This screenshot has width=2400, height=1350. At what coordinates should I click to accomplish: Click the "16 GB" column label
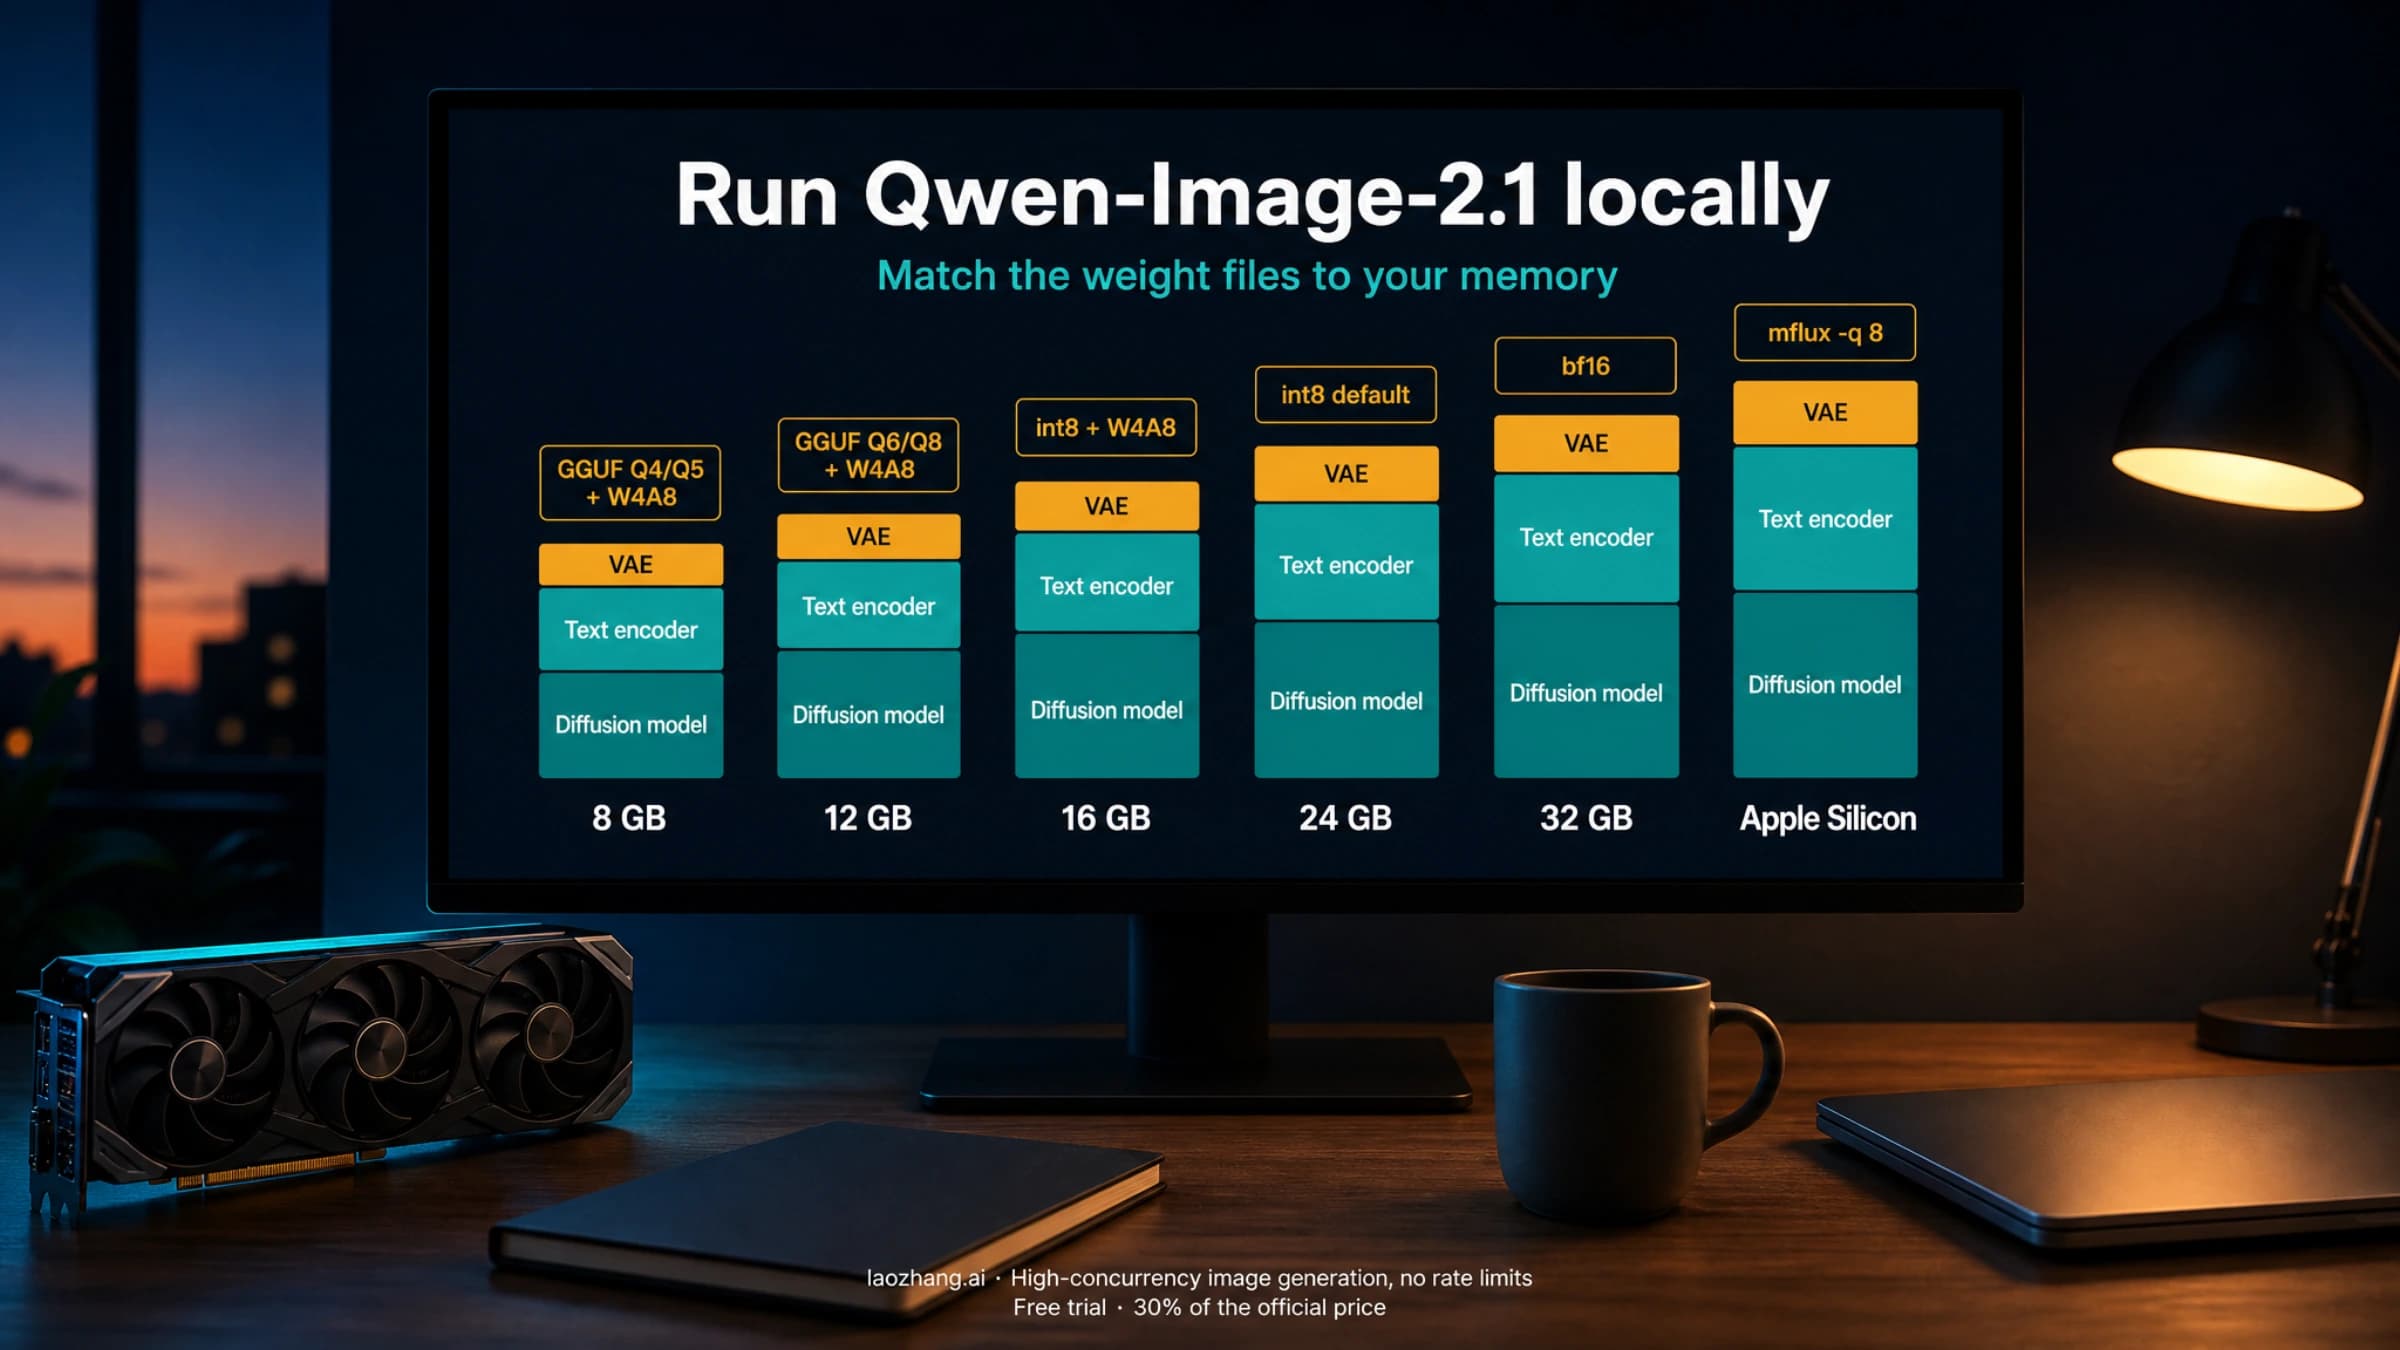(1106, 818)
